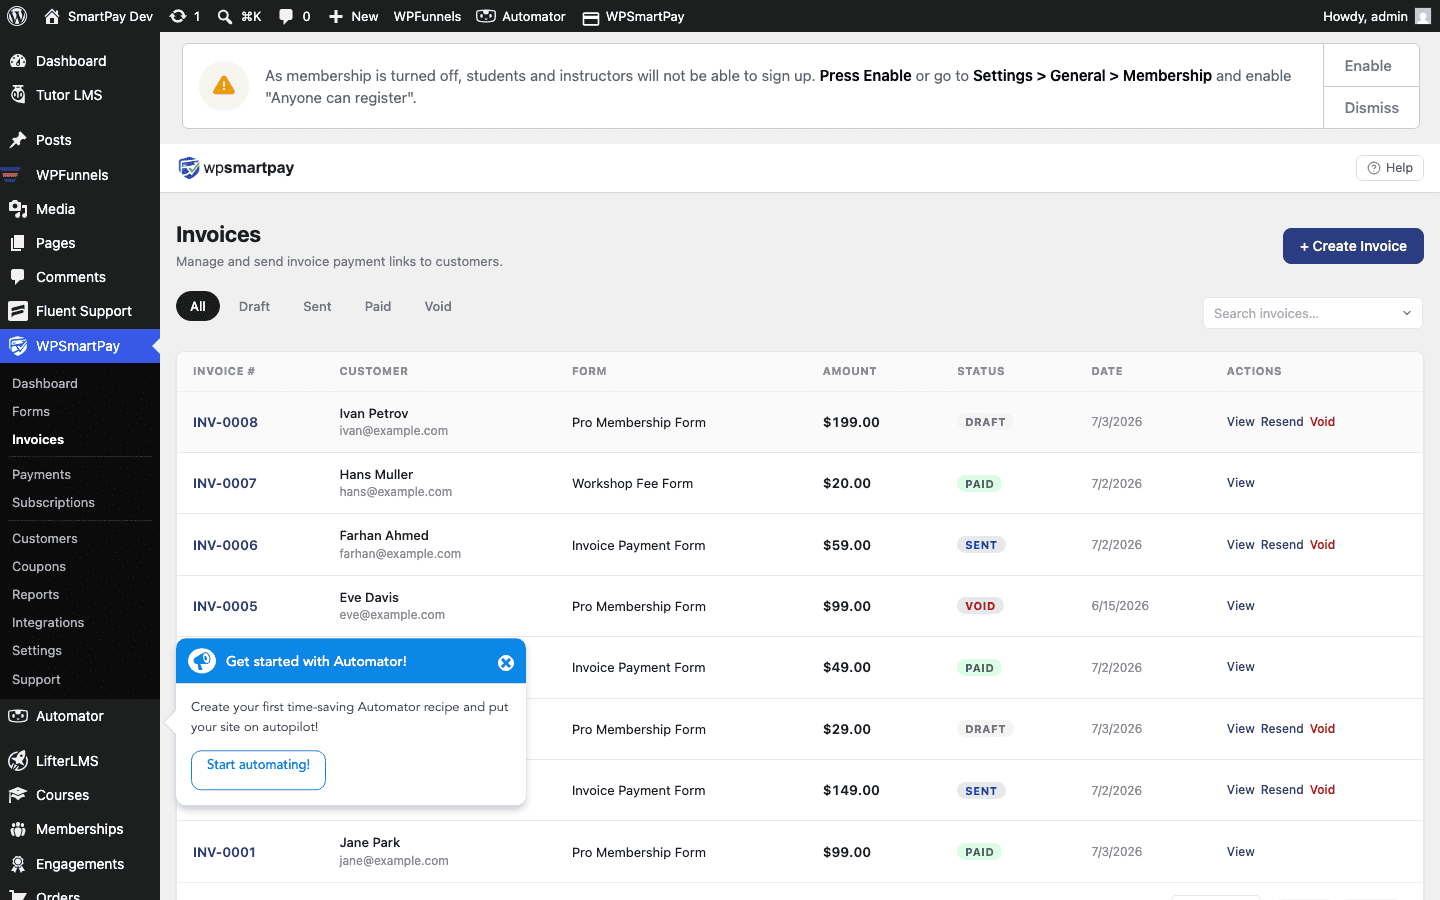Click the WPSmartPay card icon in admin bar

pyautogui.click(x=591, y=17)
